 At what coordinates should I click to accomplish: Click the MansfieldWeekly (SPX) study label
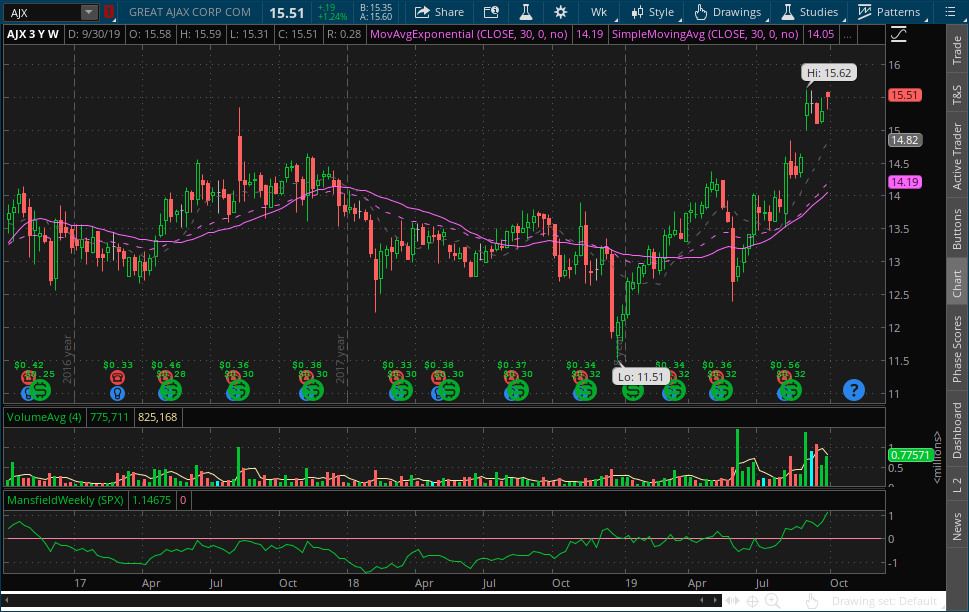click(66, 500)
